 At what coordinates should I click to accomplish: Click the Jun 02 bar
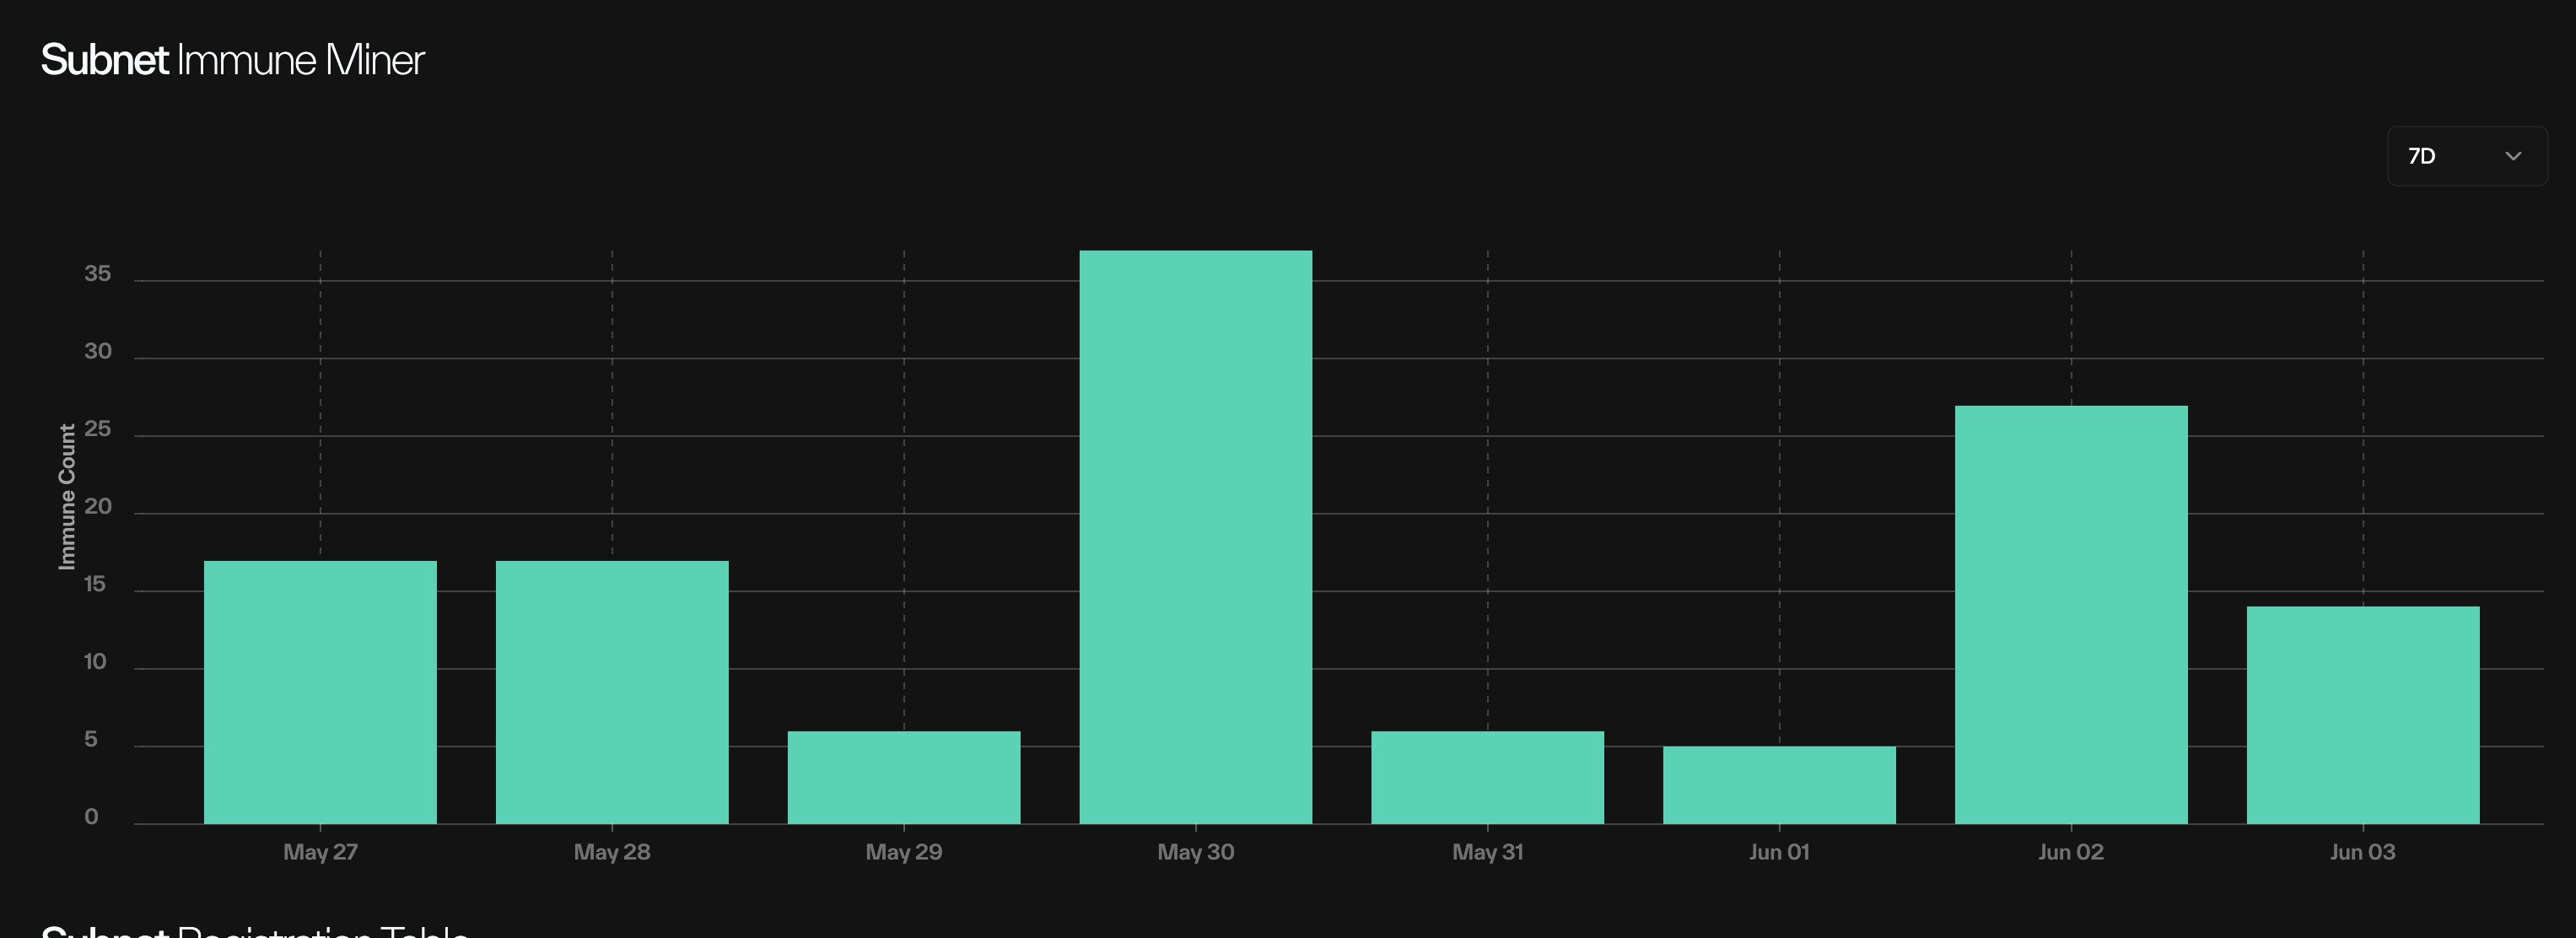[2071, 615]
